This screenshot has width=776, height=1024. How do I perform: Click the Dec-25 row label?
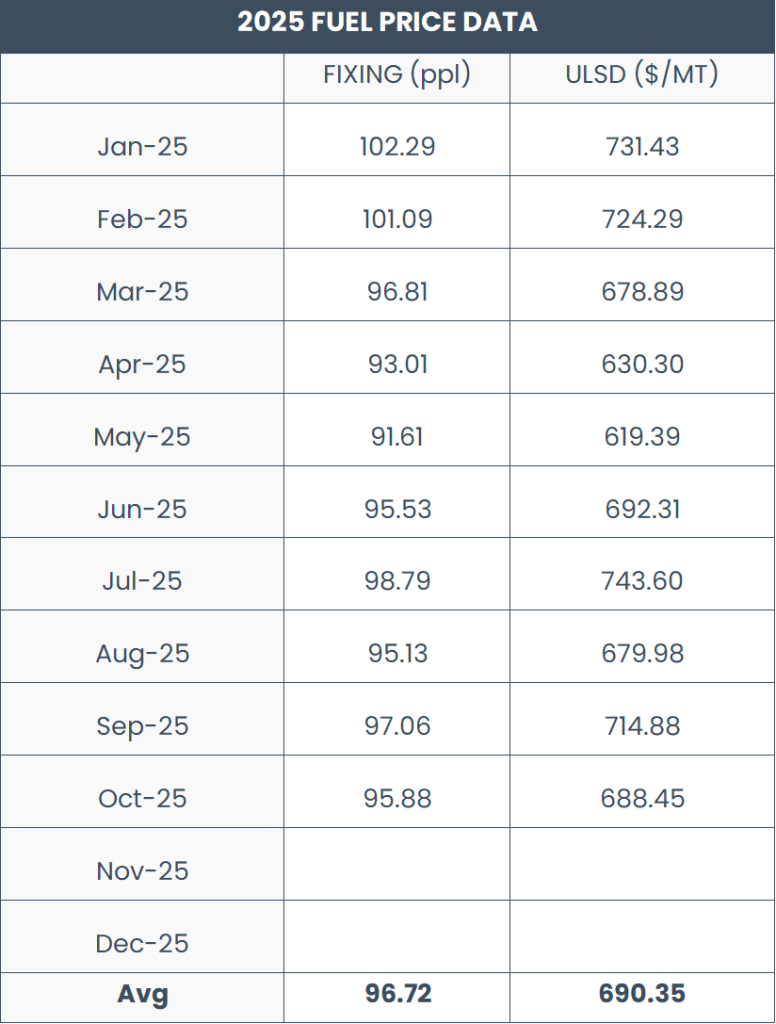142,943
